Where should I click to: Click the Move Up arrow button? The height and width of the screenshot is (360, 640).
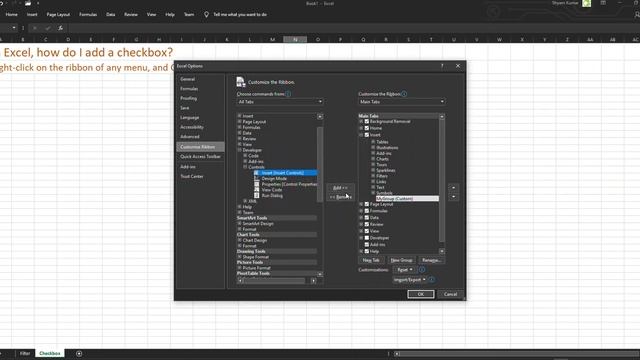click(453, 188)
